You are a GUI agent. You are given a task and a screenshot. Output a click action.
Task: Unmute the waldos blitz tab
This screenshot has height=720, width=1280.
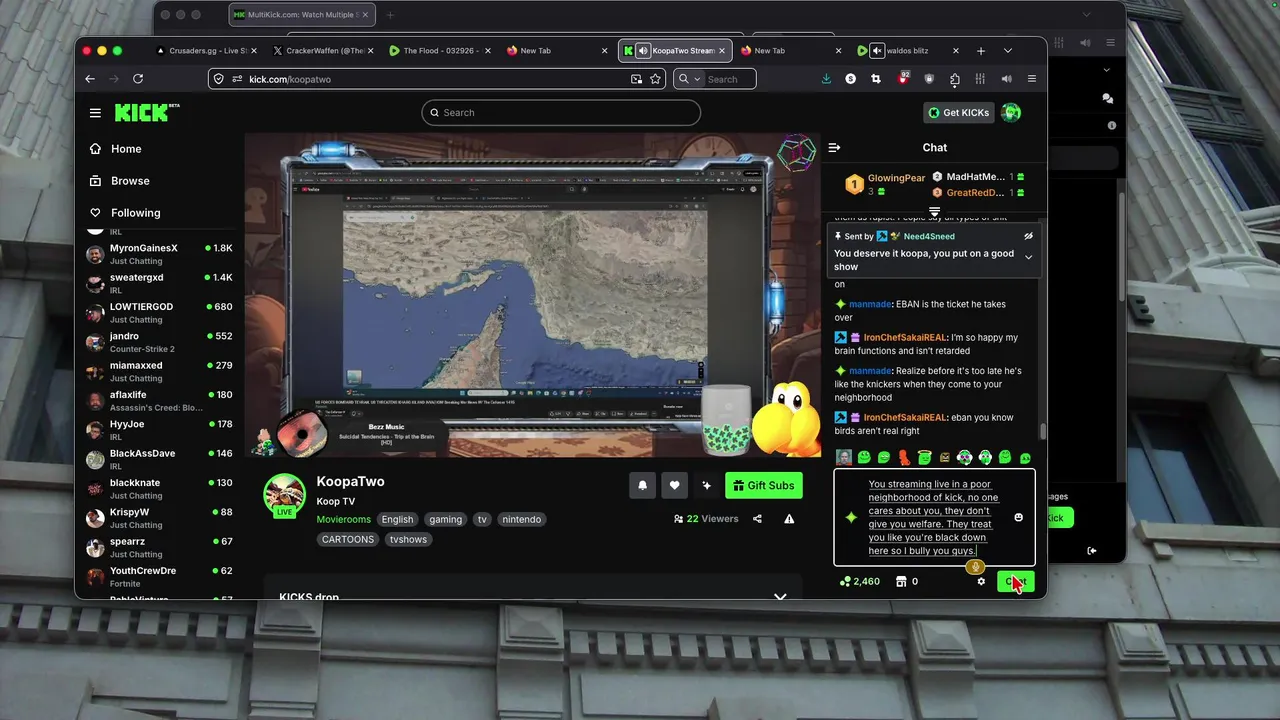[x=877, y=51]
